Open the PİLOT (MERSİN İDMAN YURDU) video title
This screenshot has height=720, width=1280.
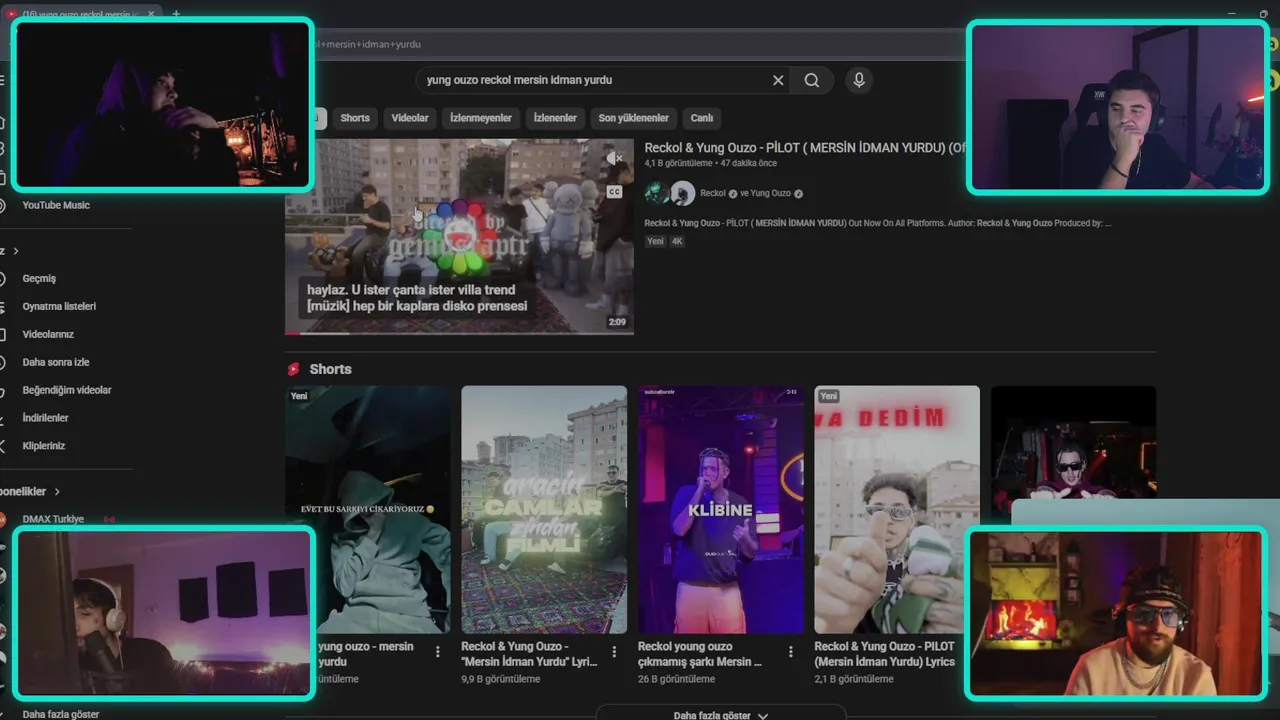click(805, 147)
